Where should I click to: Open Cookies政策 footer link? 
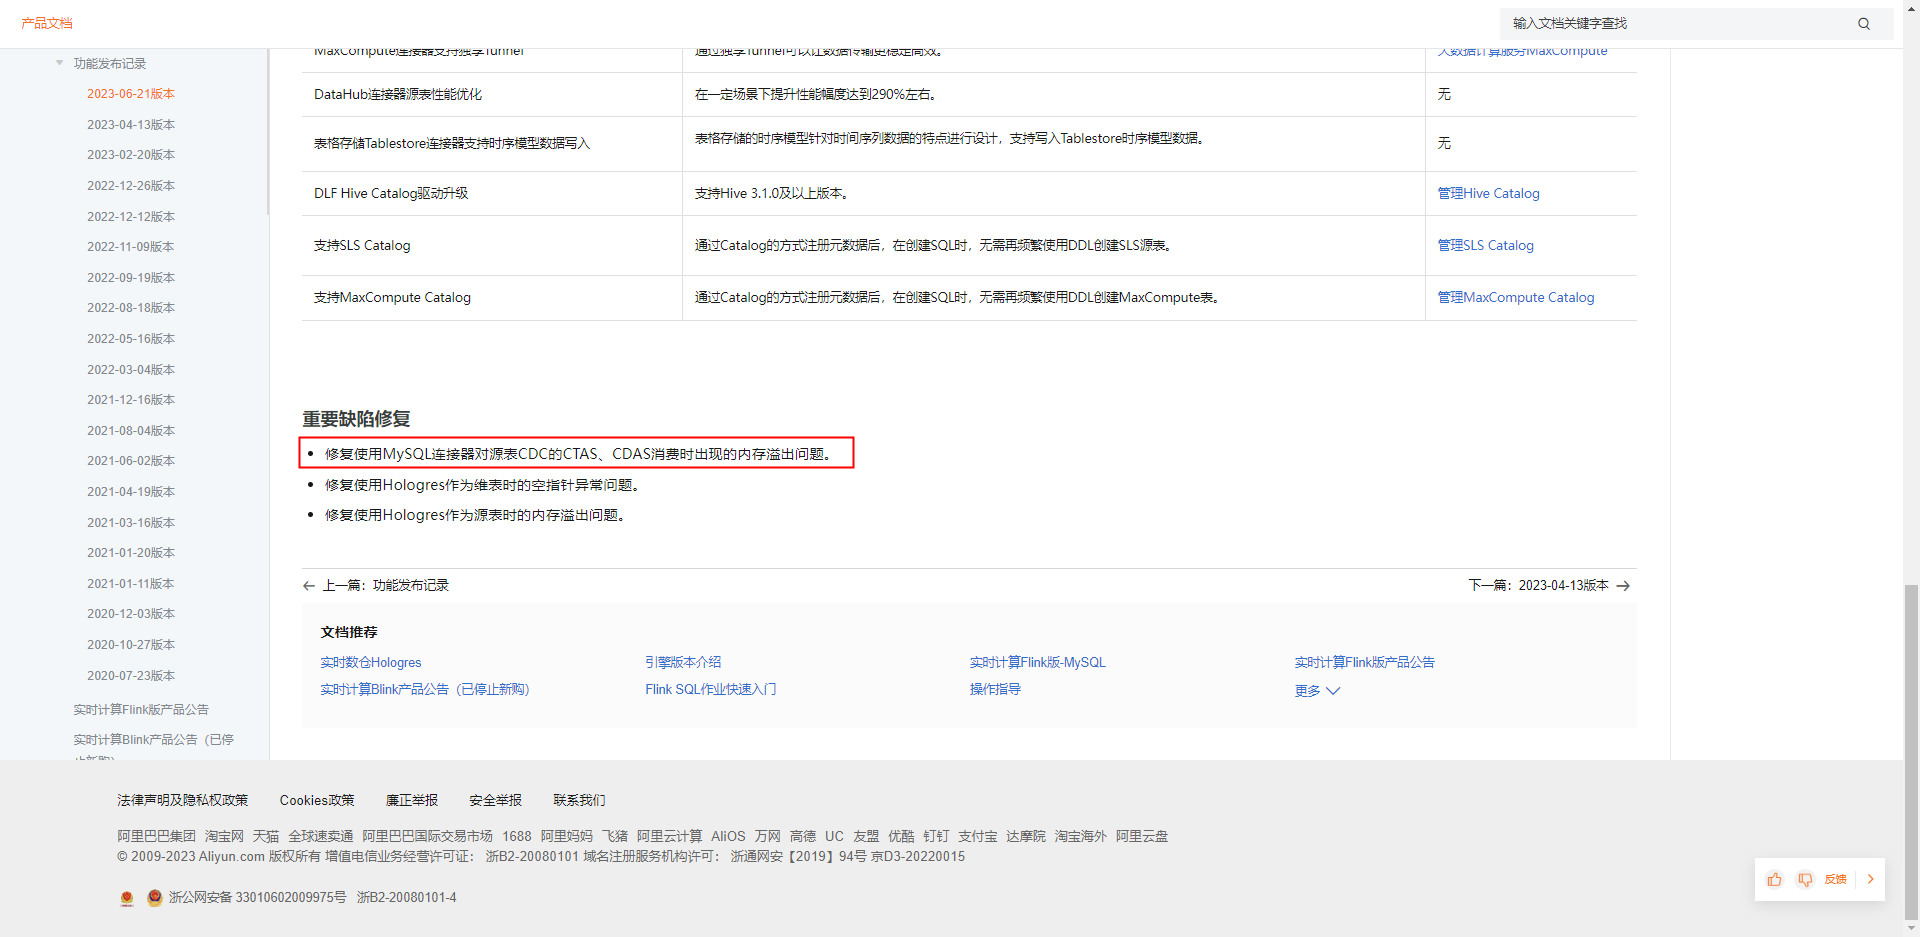[x=317, y=801]
